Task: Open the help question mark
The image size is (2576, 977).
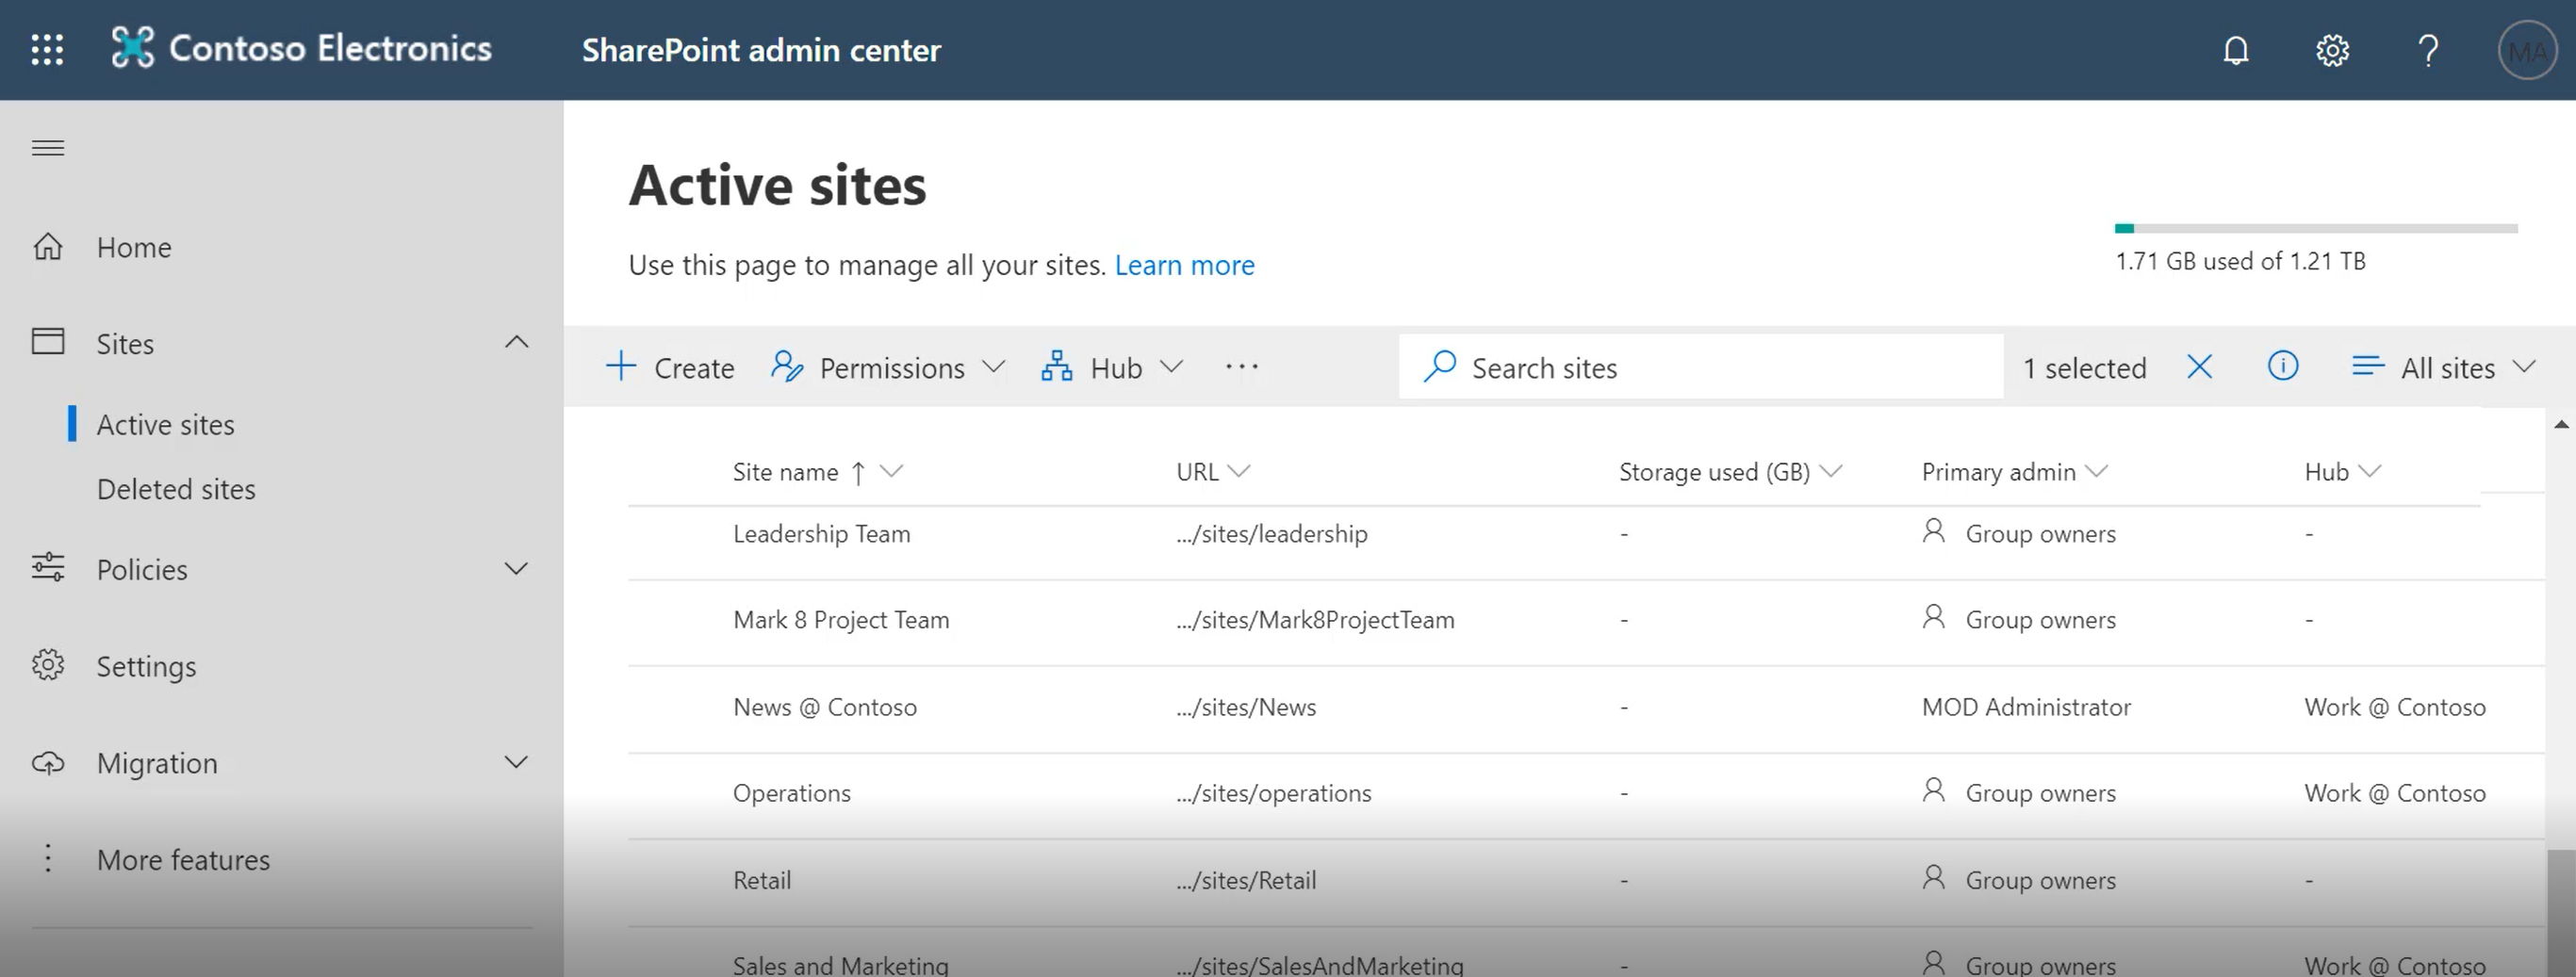Action: (x=2428, y=50)
